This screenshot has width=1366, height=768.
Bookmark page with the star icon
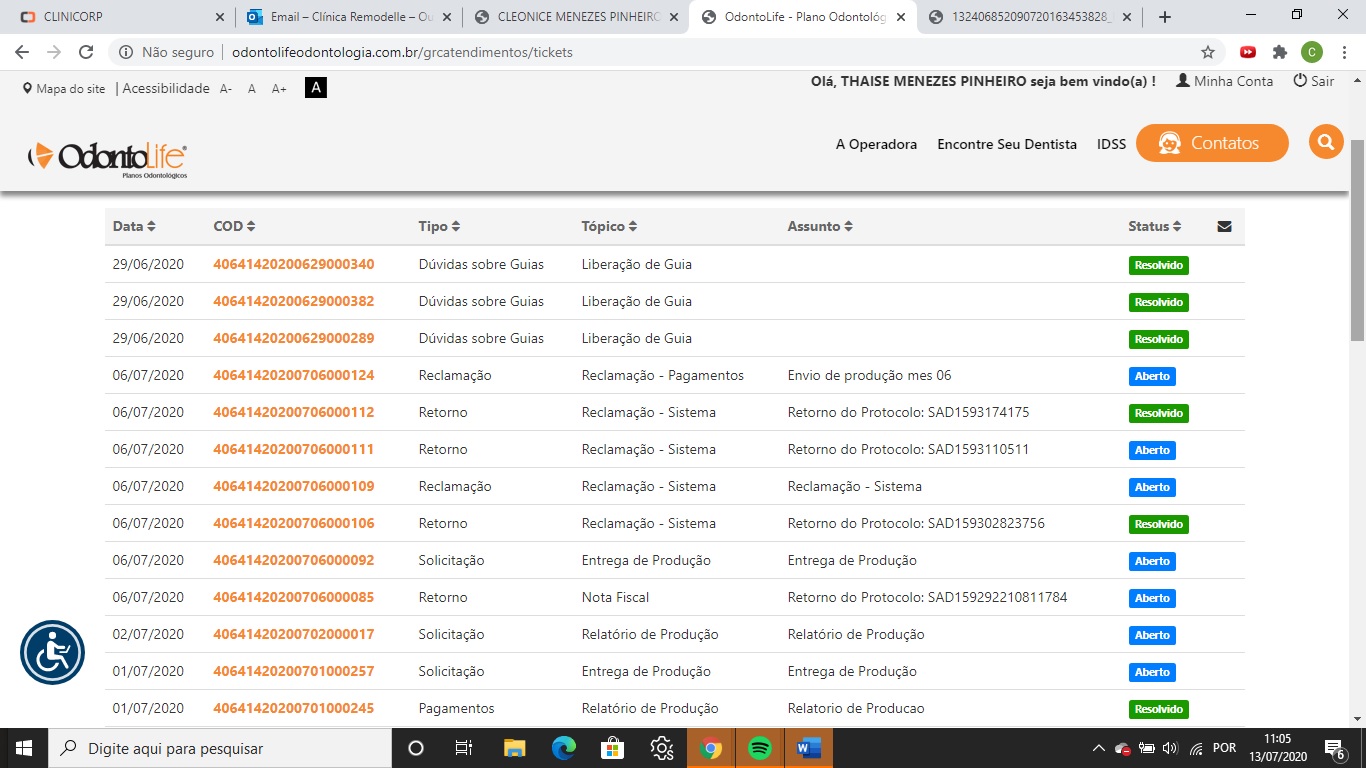[x=1208, y=52]
